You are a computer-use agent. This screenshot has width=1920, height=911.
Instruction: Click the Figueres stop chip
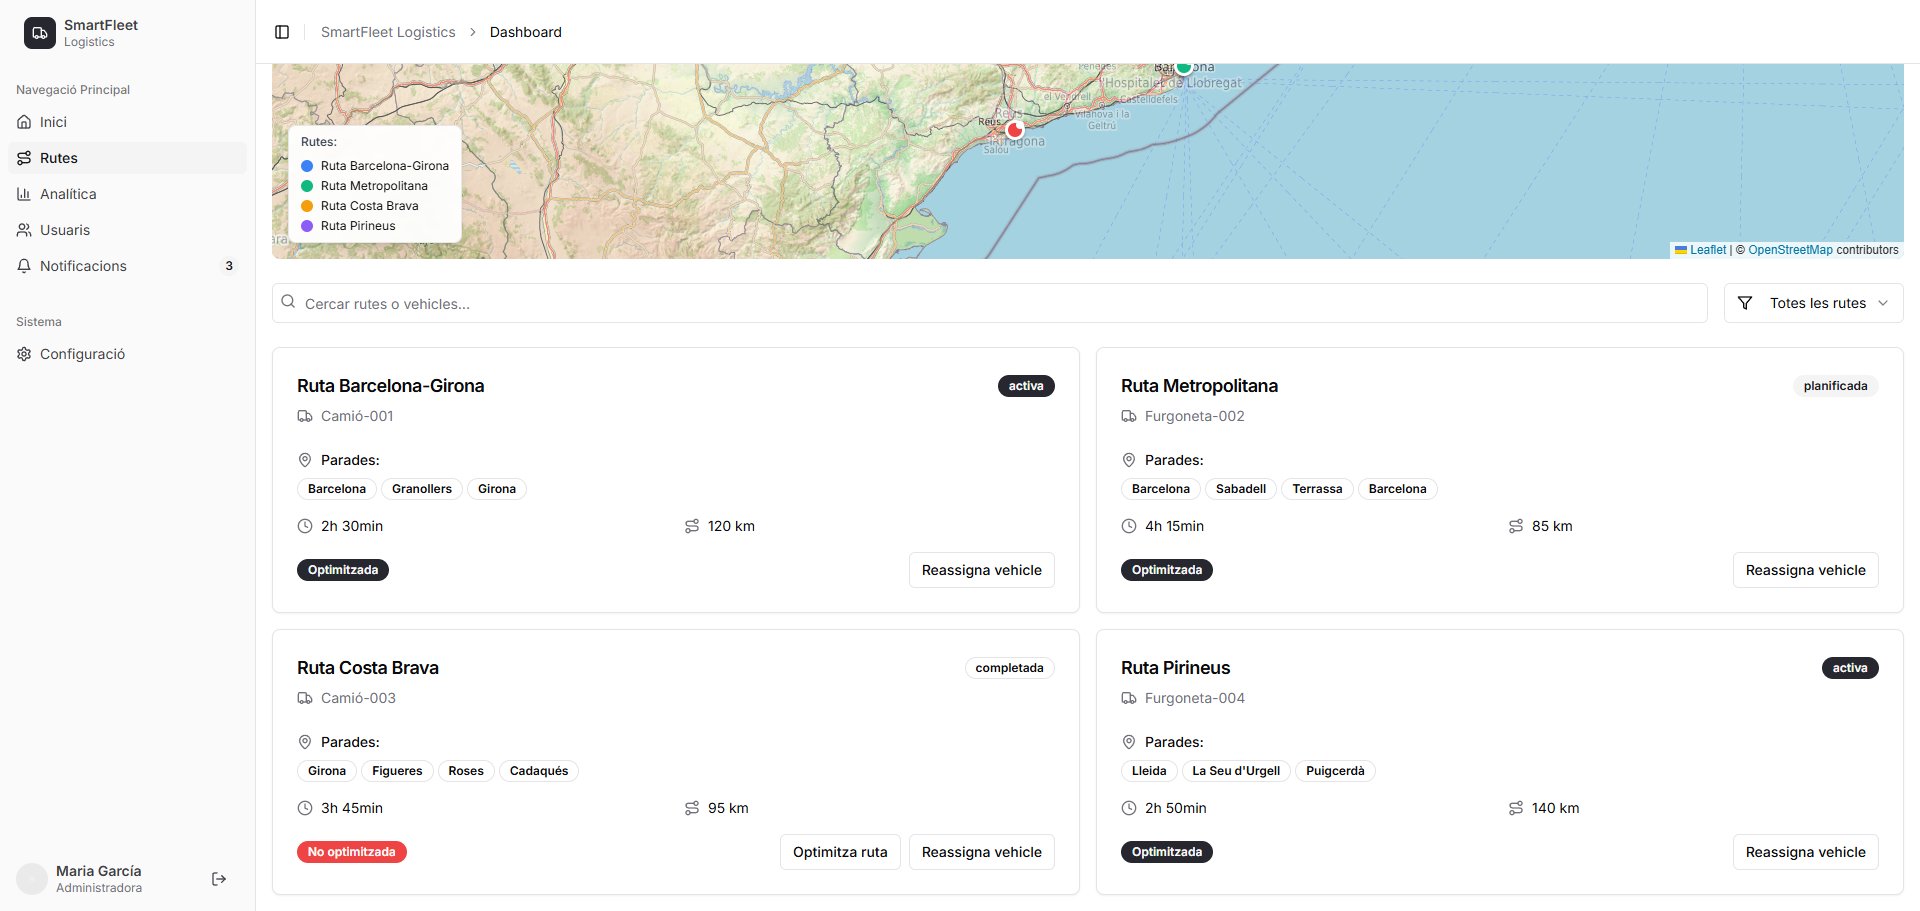(x=397, y=771)
